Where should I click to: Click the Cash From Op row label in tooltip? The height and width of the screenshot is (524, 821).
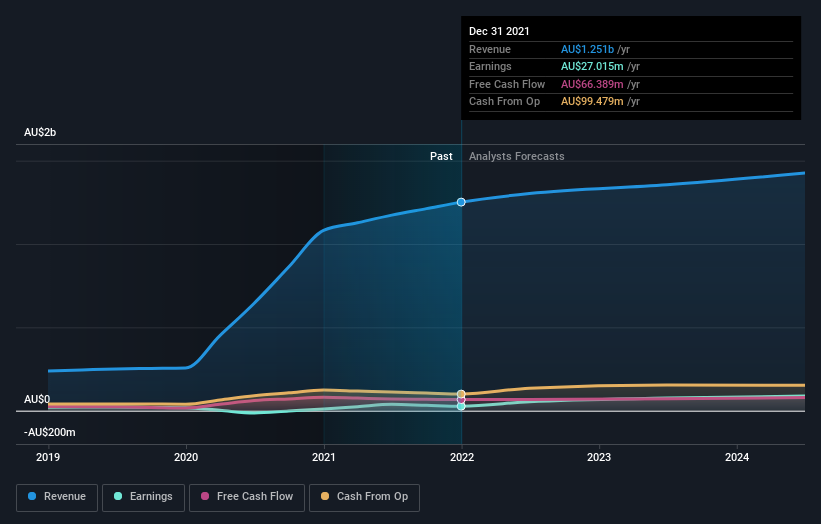(x=504, y=102)
